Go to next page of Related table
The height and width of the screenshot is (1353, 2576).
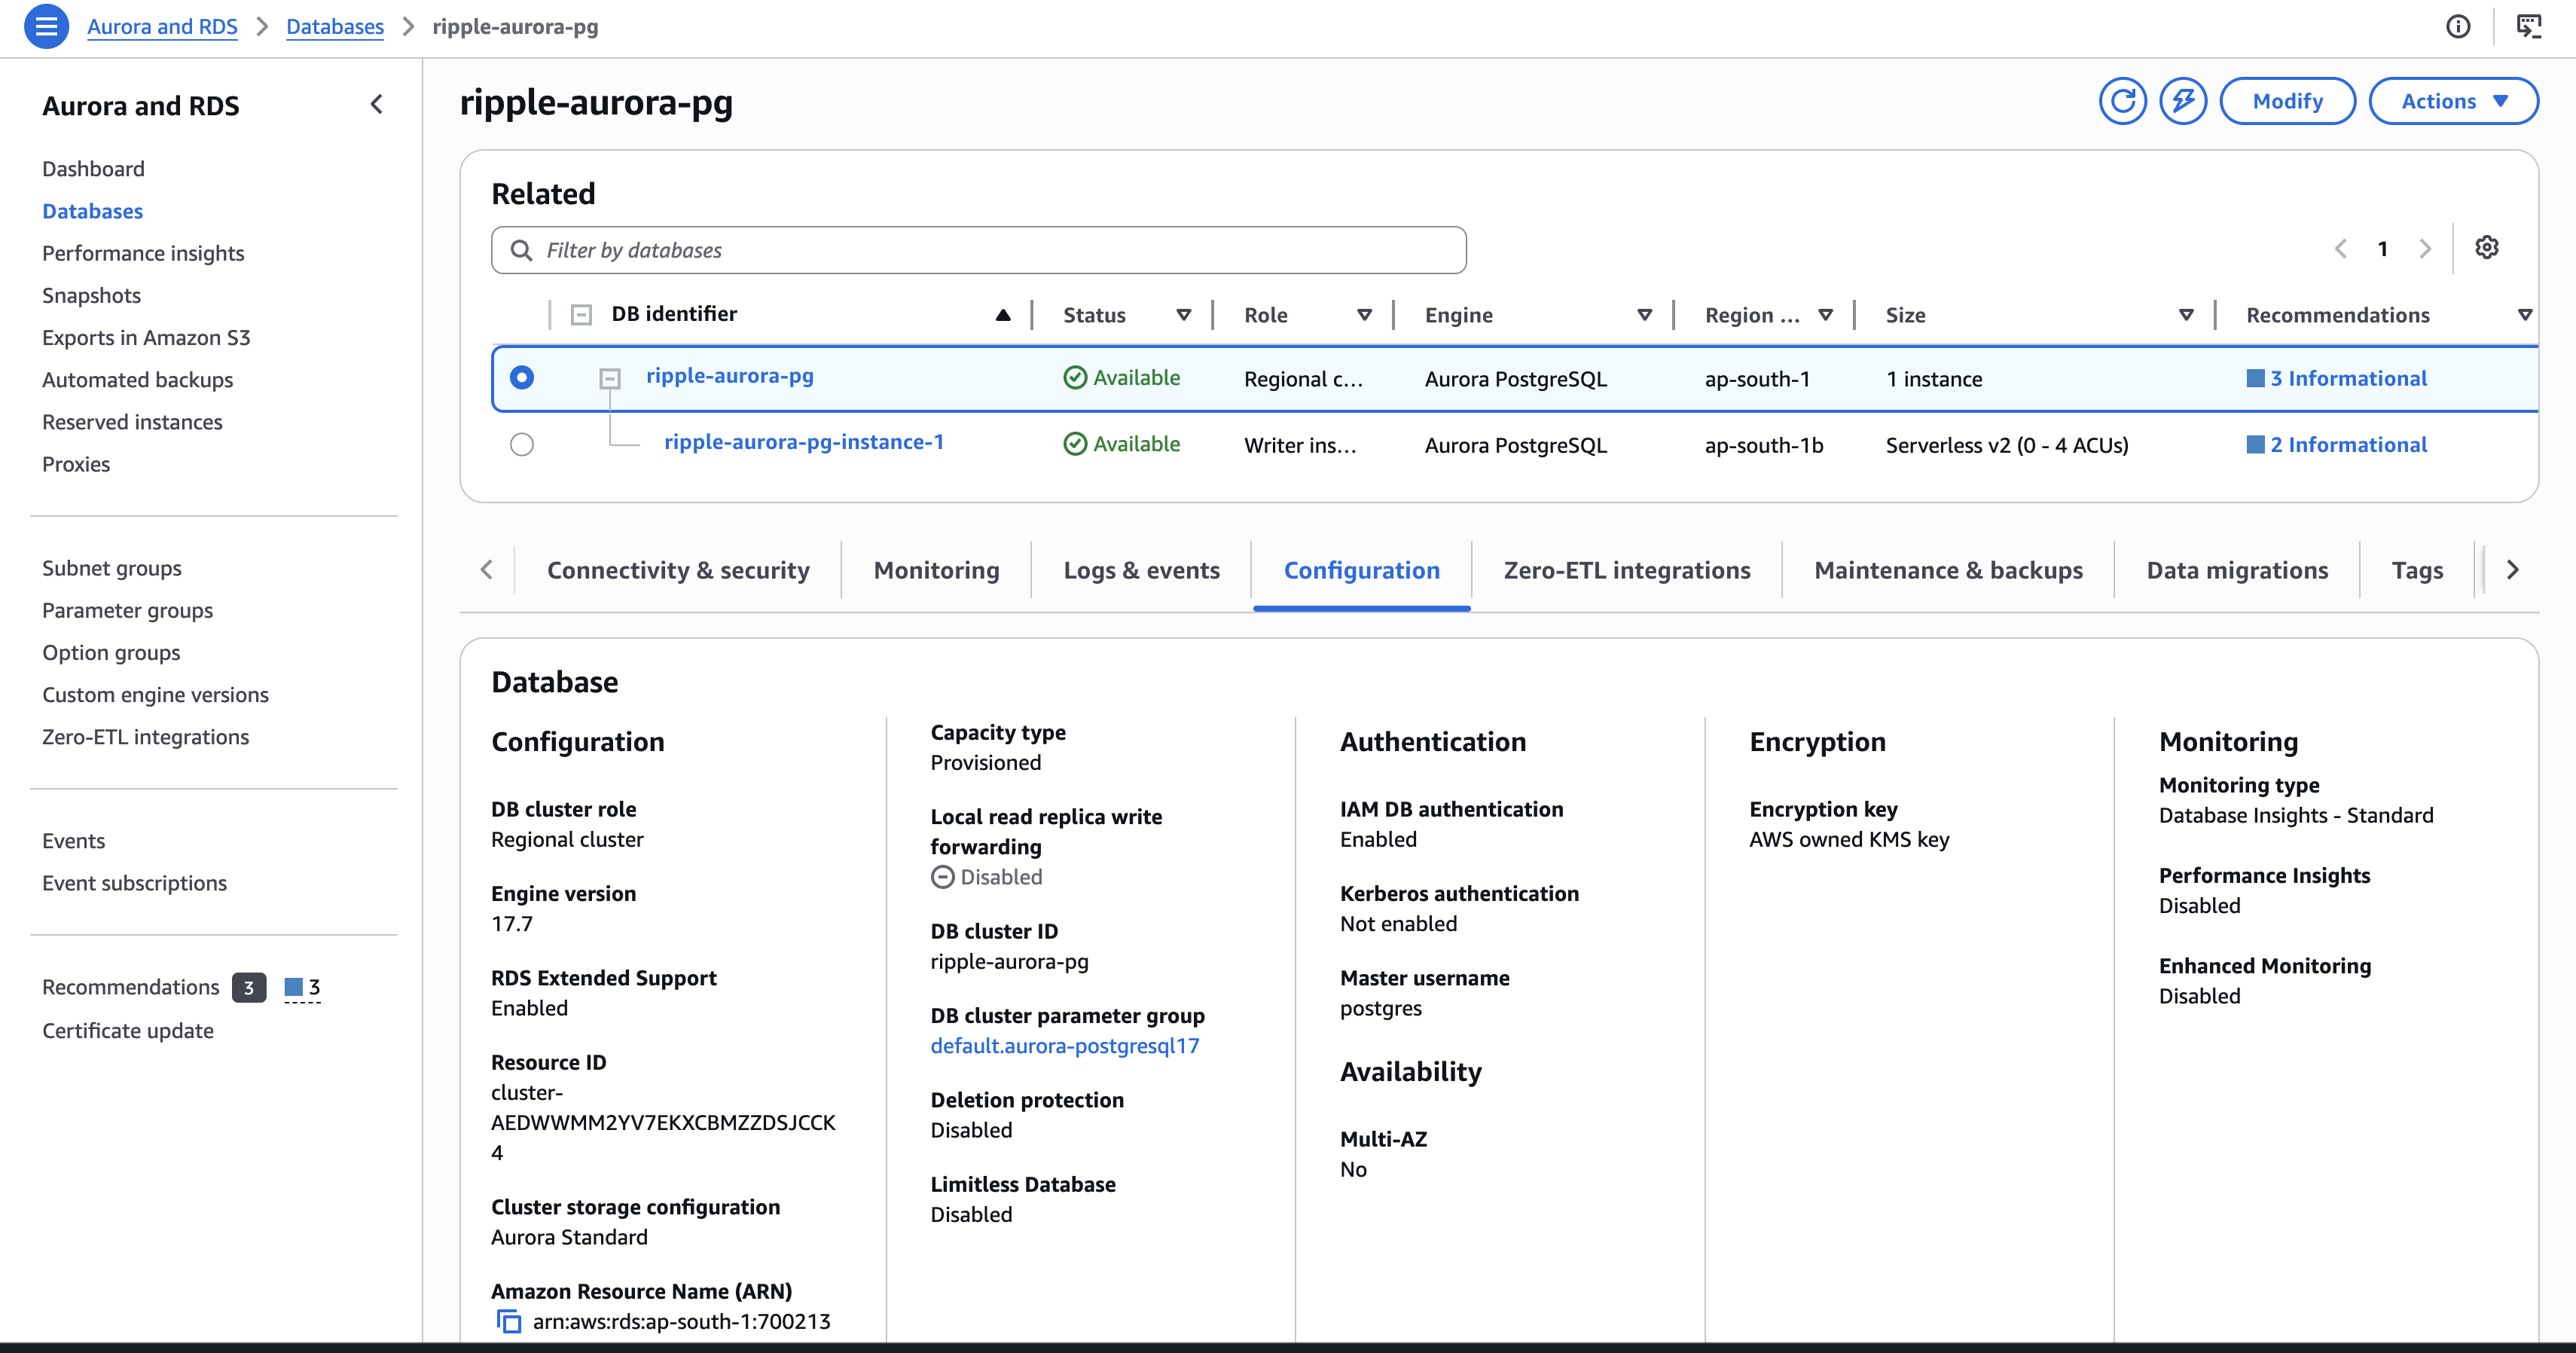[x=2425, y=249]
